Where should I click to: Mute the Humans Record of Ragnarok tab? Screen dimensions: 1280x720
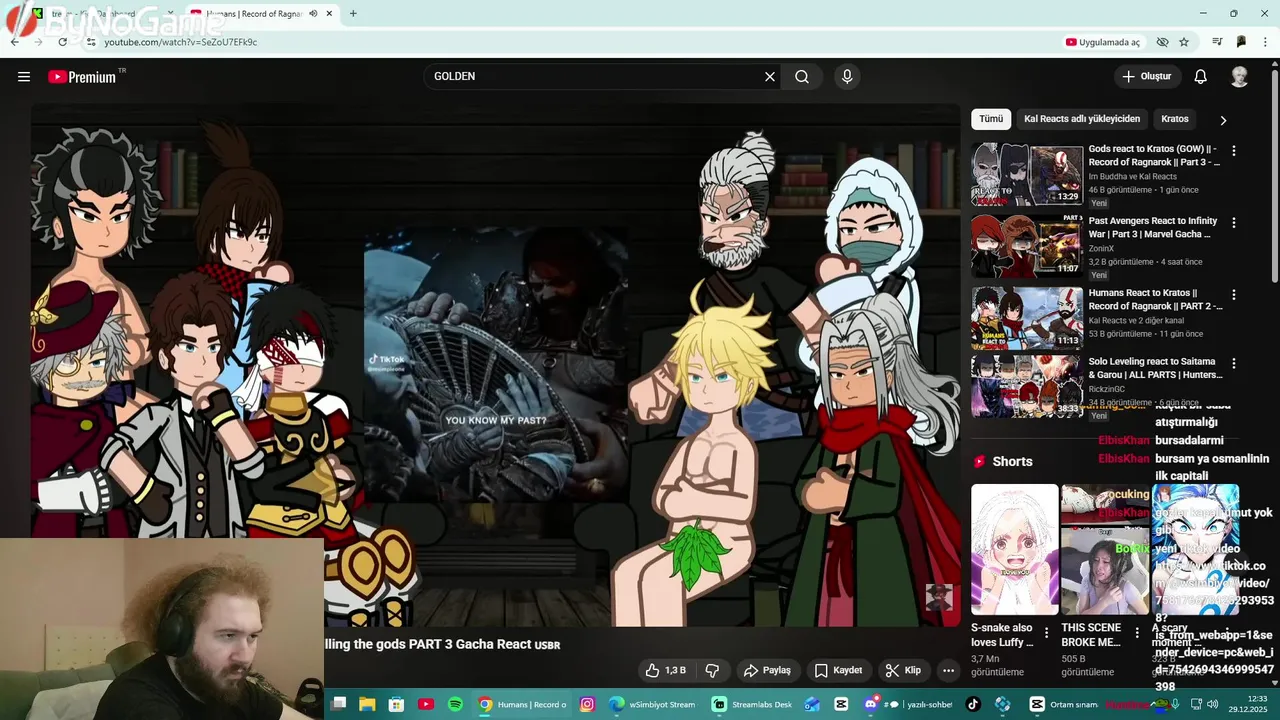(313, 14)
